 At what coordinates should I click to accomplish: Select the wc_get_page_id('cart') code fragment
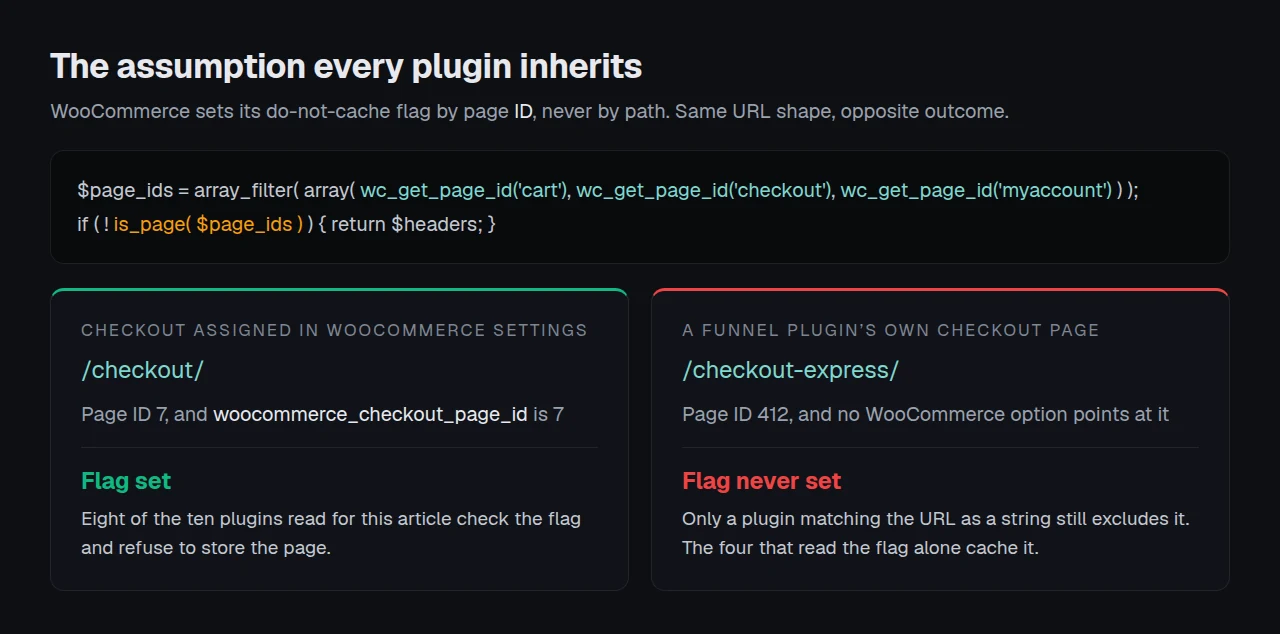pyautogui.click(x=463, y=190)
